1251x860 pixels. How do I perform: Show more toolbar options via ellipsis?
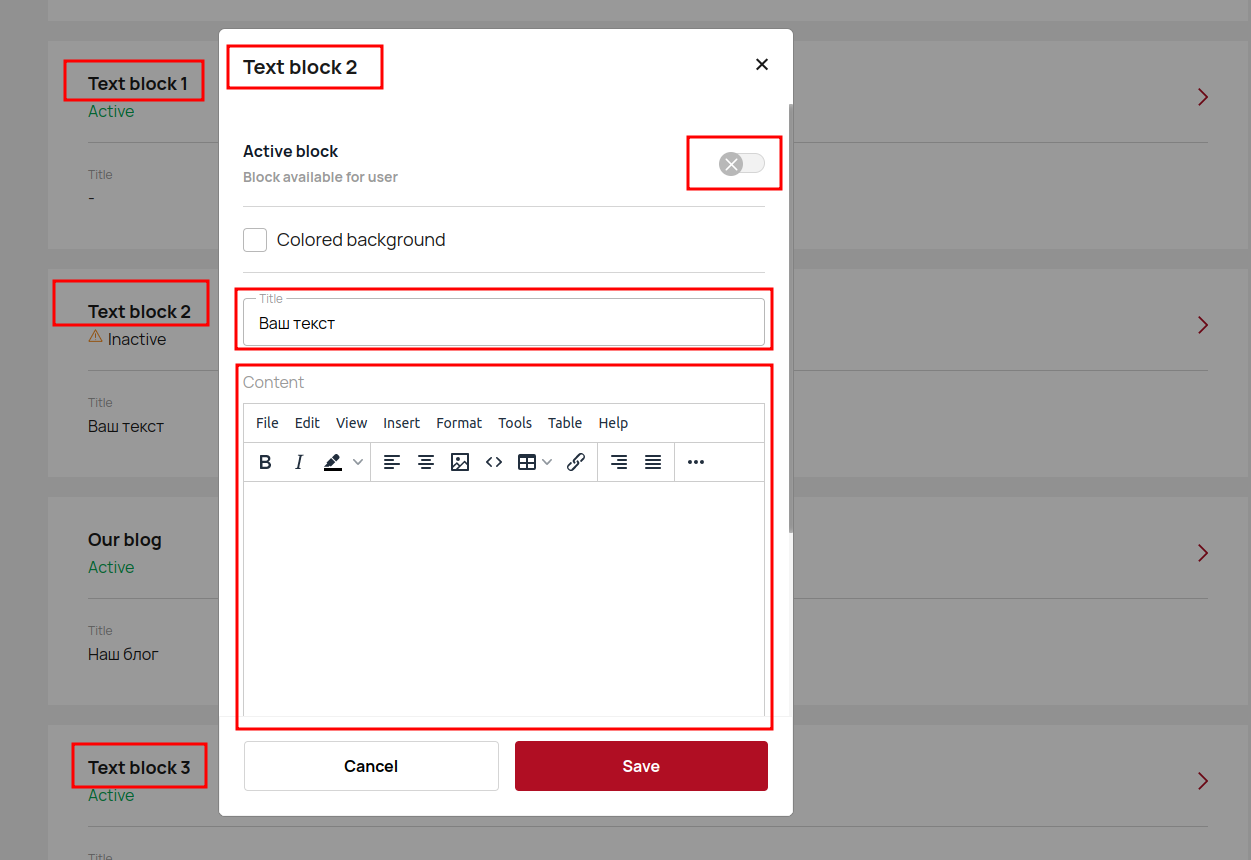[696, 462]
